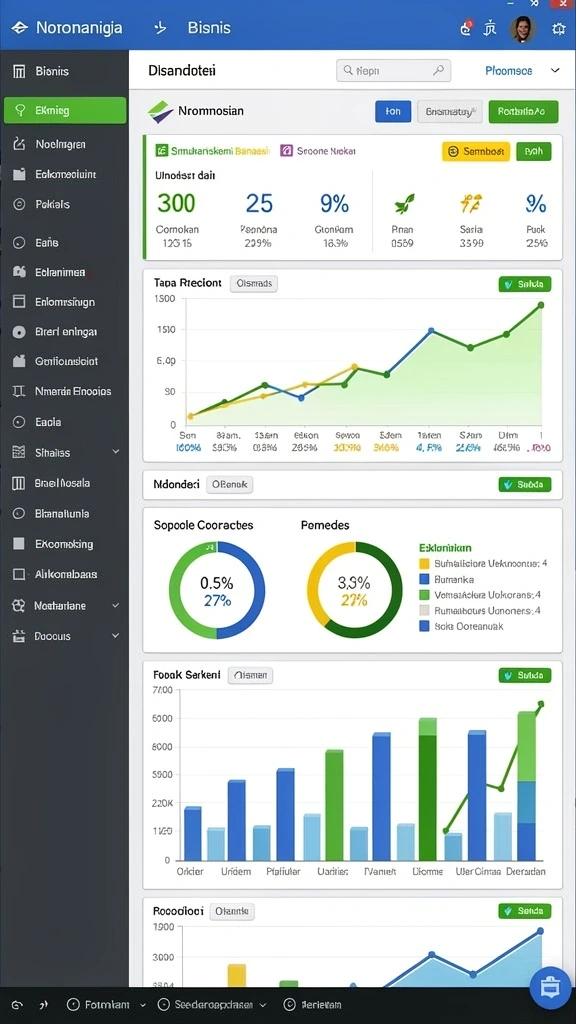Select the Ekmieg sidebar item
This screenshot has height=1024, width=576.
click(65, 110)
